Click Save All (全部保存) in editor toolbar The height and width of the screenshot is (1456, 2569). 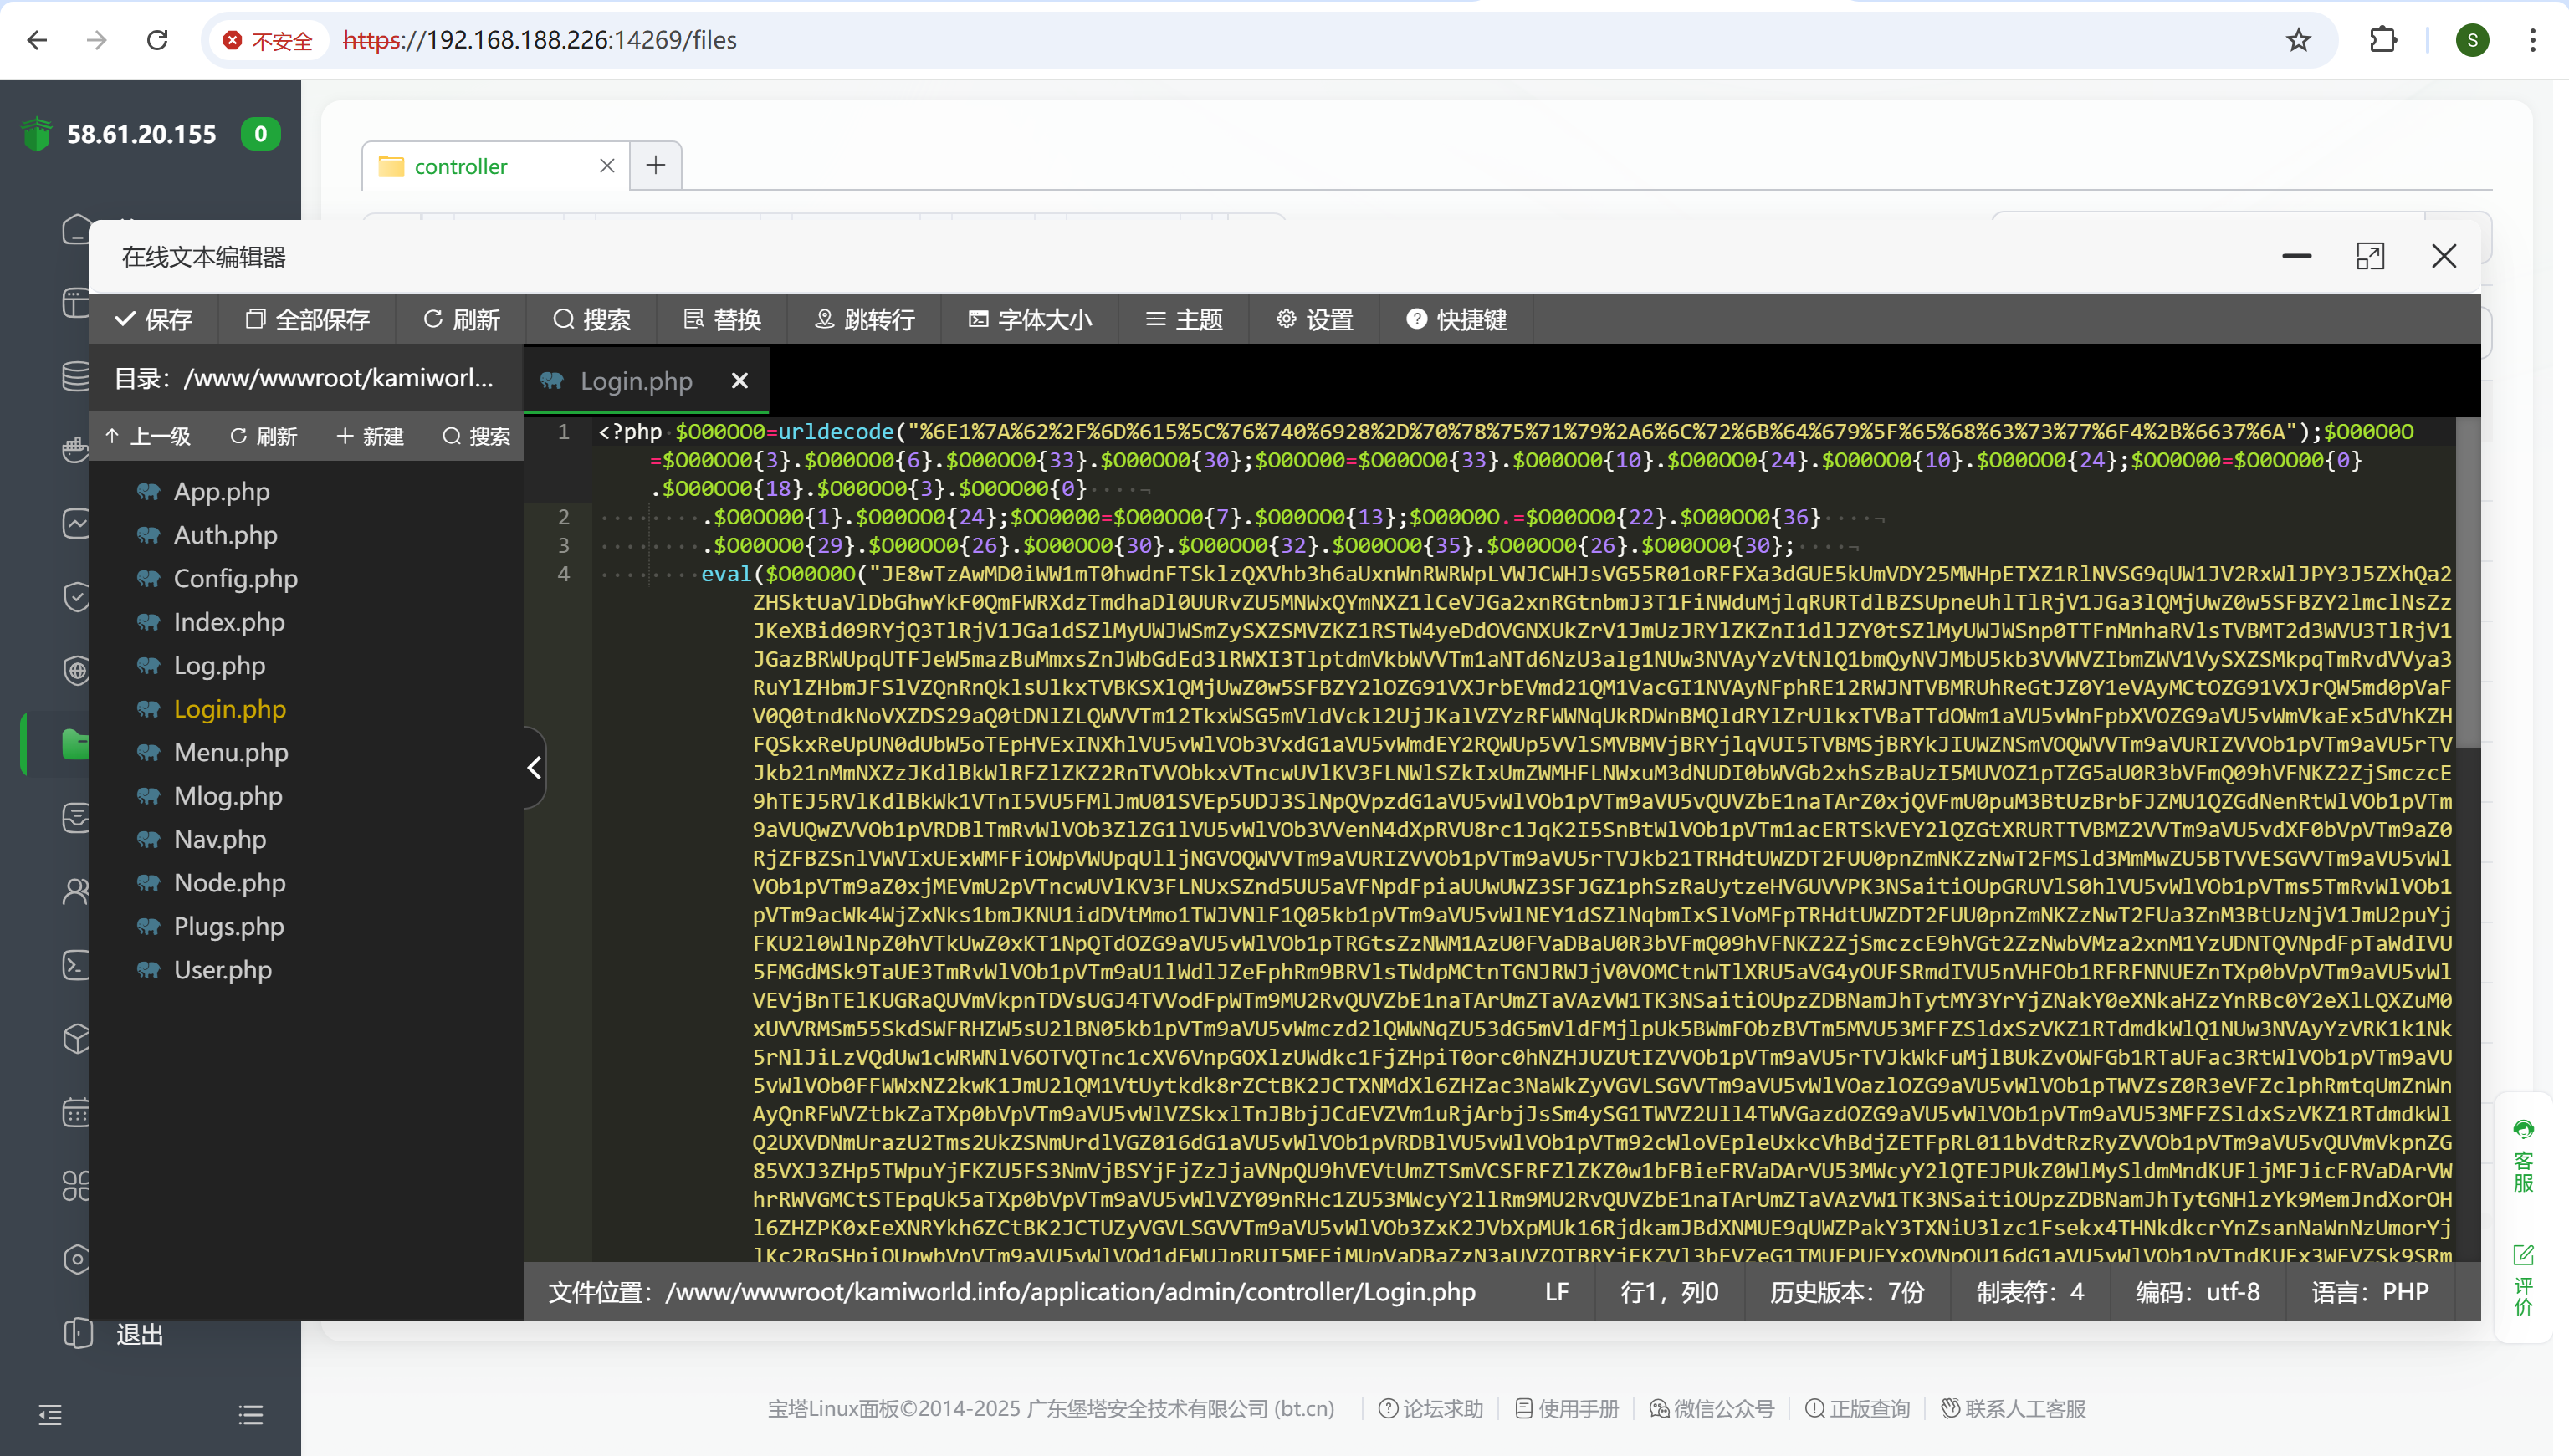coord(307,319)
